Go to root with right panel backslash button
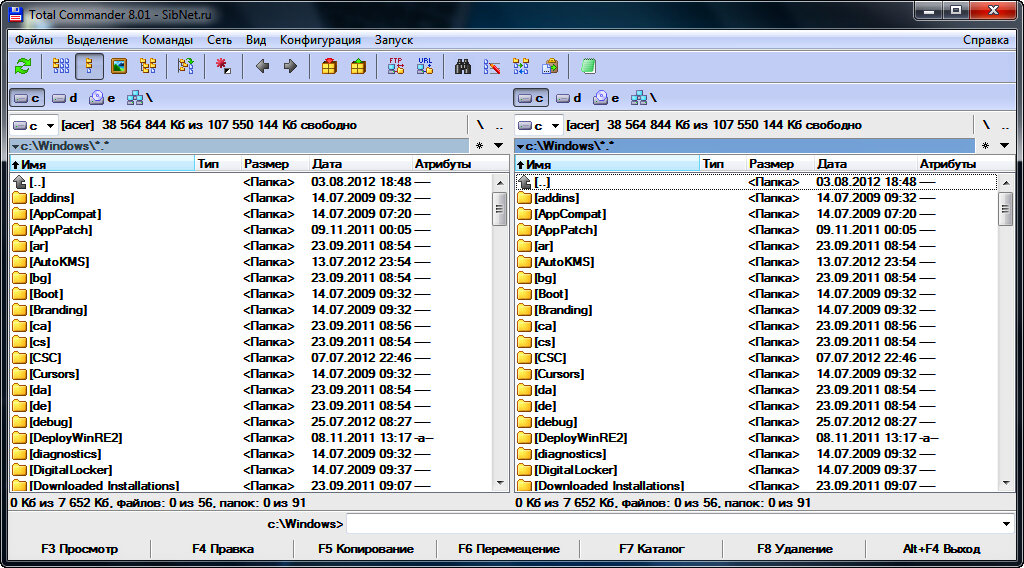The height and width of the screenshot is (568, 1024). [x=985, y=125]
